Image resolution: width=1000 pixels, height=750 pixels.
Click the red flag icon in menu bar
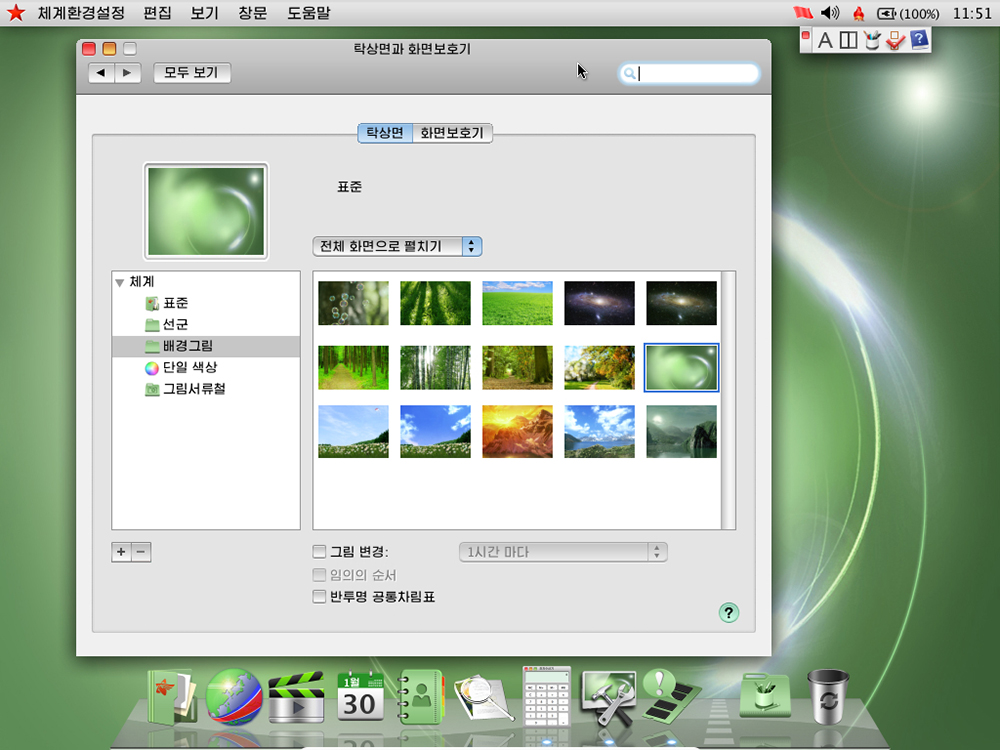coord(803,13)
